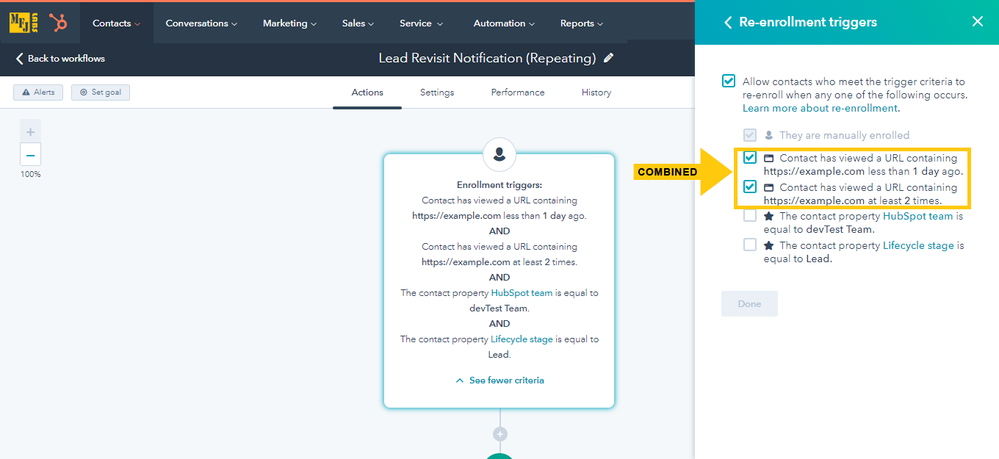Viewport: 999px width, 459px height.
Task: Open the Sales dropdown menu
Action: (358, 24)
